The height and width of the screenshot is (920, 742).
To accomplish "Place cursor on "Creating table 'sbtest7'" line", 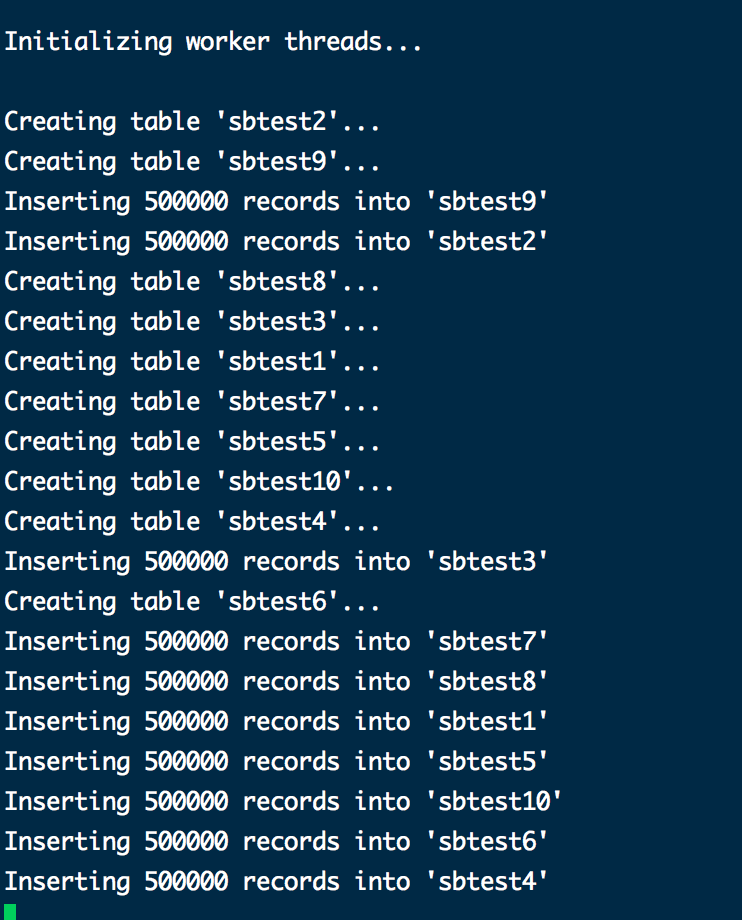I will pos(192,402).
